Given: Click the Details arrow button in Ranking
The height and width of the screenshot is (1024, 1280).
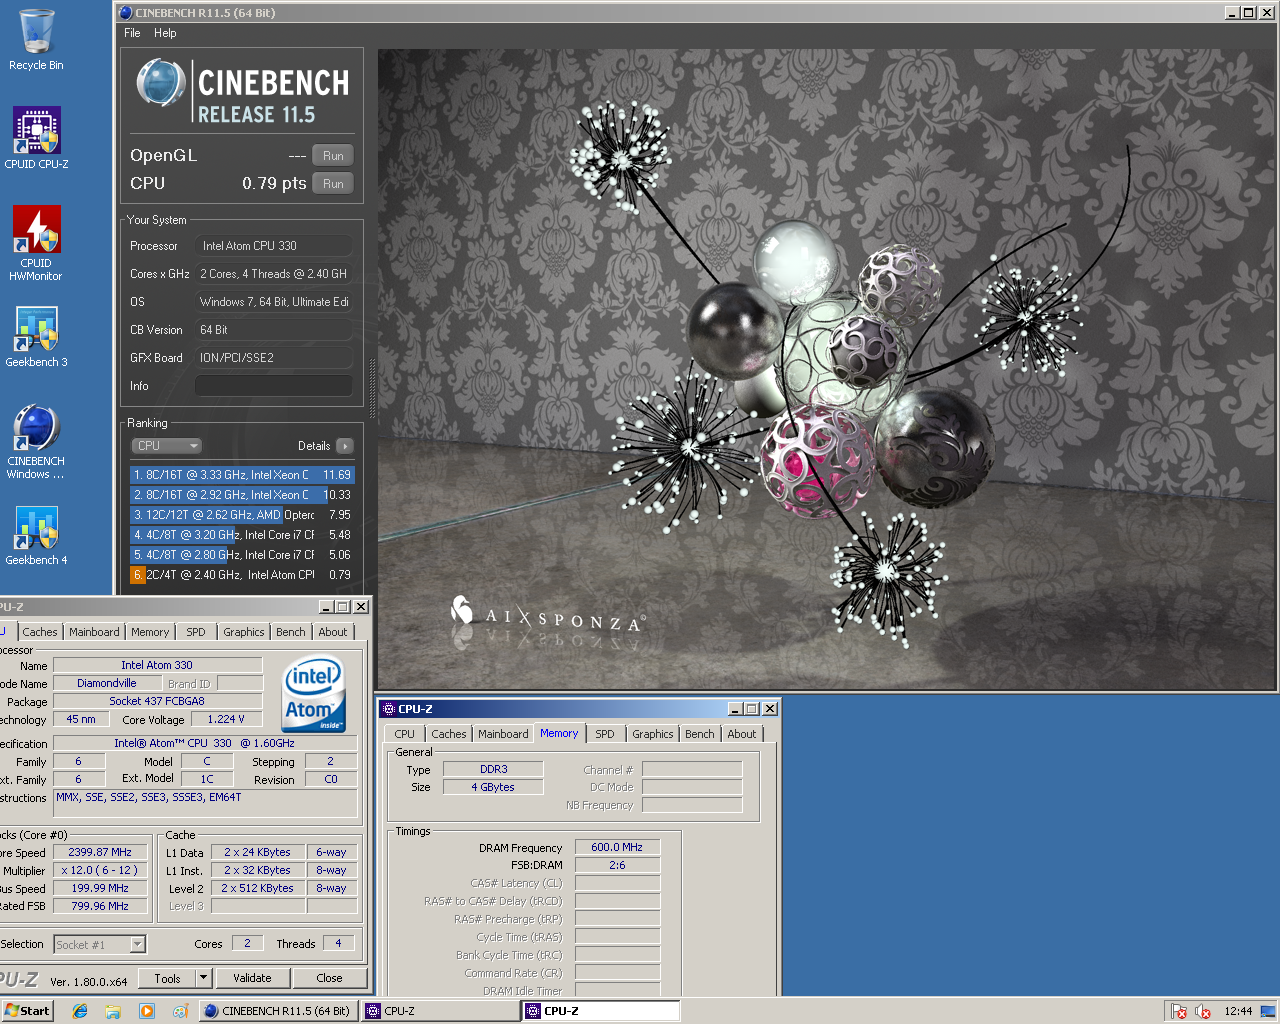Looking at the screenshot, I should (x=345, y=446).
